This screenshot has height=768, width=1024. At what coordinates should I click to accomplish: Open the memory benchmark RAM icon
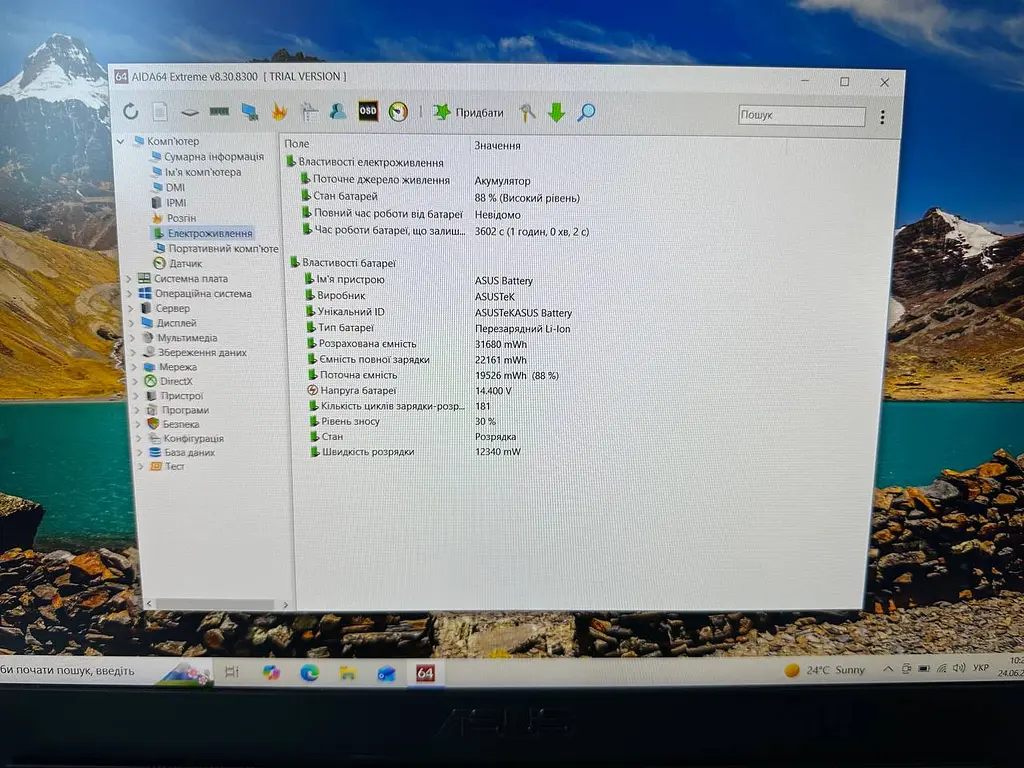(x=219, y=112)
